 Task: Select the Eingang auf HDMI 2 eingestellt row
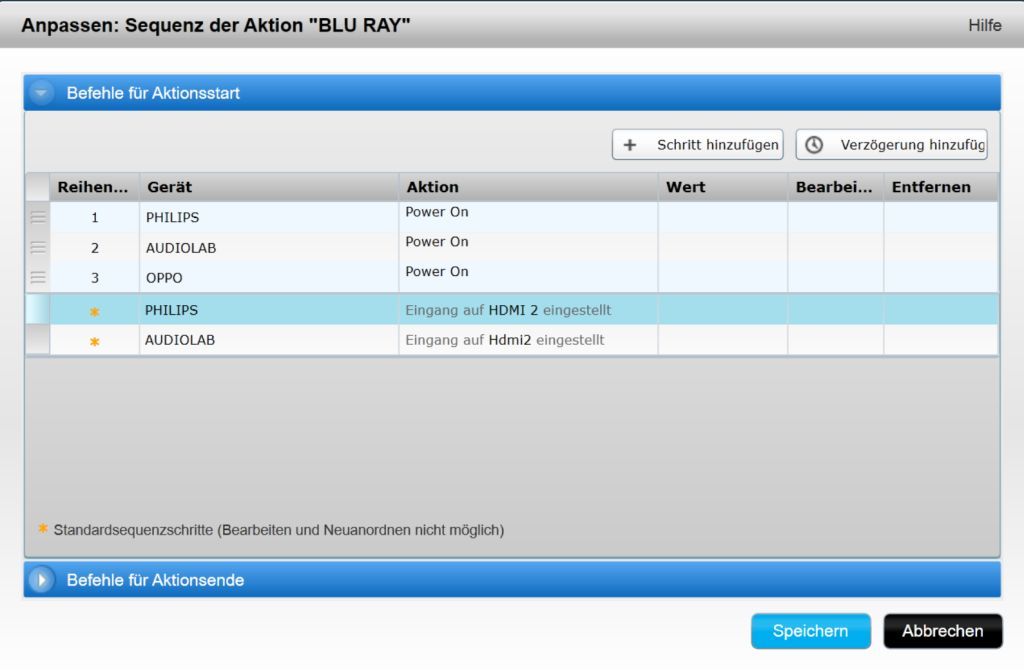tap(508, 310)
